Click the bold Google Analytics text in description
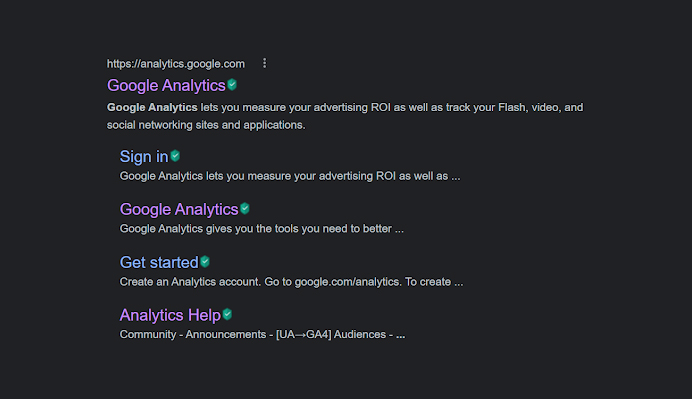692x399 pixels. (152, 107)
